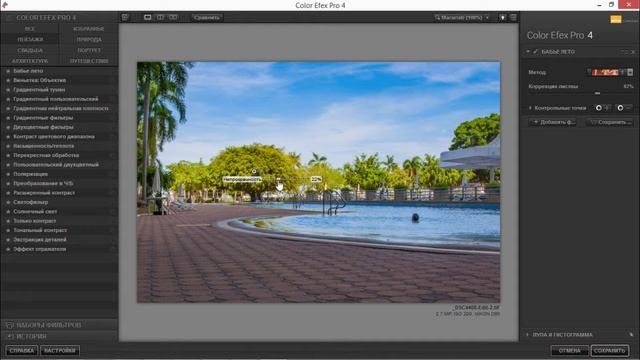Add a negative control point
Image resolution: width=640 pixels, height=360 pixels.
tap(624, 108)
